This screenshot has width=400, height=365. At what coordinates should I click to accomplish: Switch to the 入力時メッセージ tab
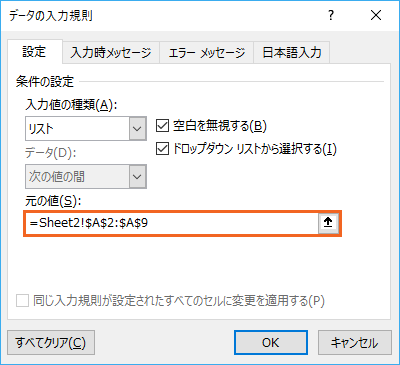click(x=111, y=53)
